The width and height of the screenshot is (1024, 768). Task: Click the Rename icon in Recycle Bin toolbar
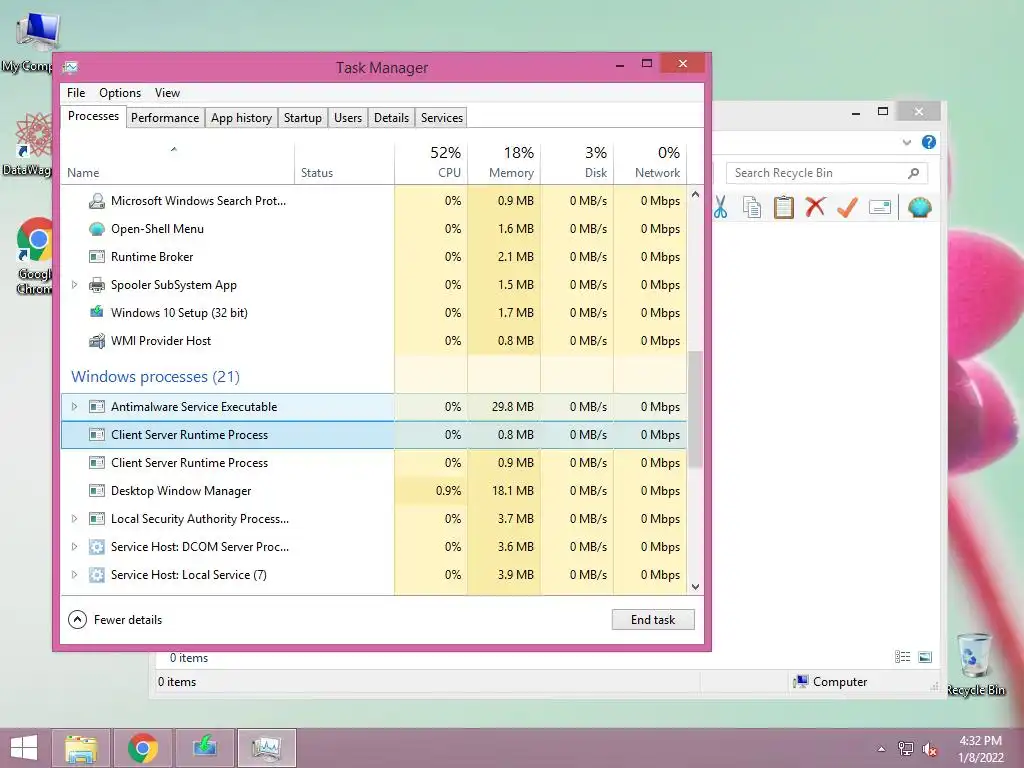880,208
